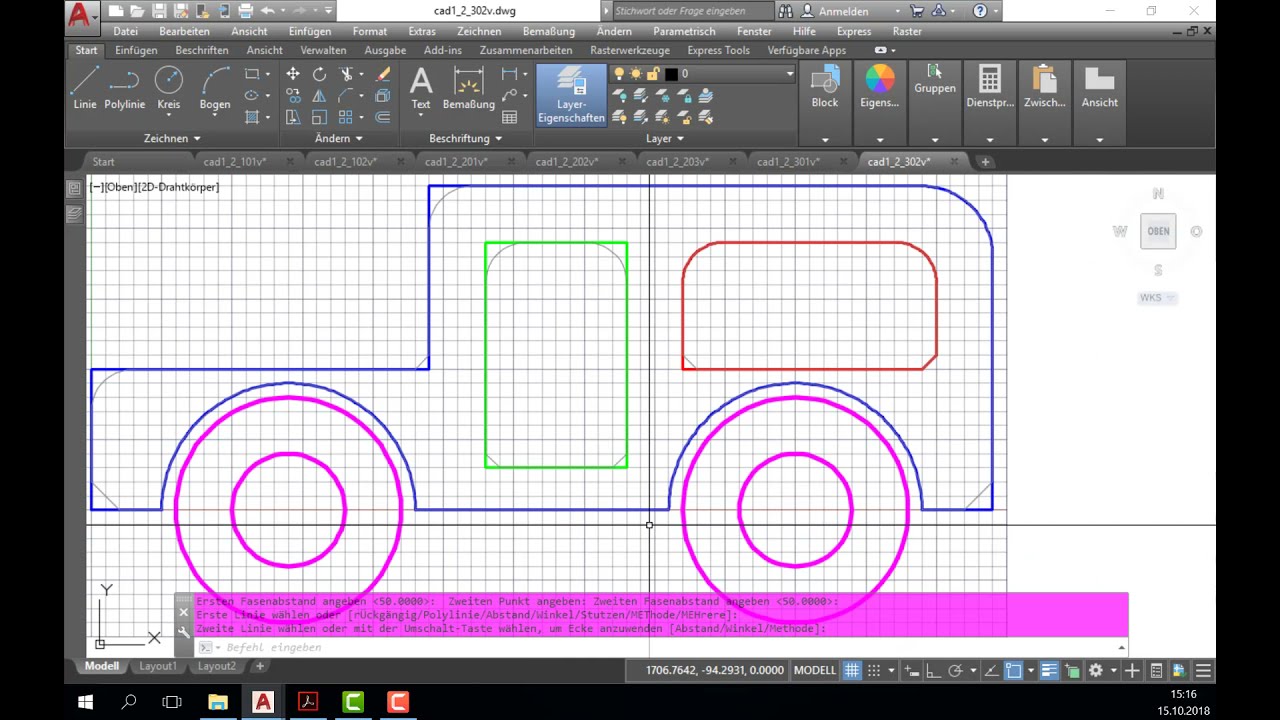Click the Copy tool icon
The width and height of the screenshot is (1280, 720).
point(293,96)
